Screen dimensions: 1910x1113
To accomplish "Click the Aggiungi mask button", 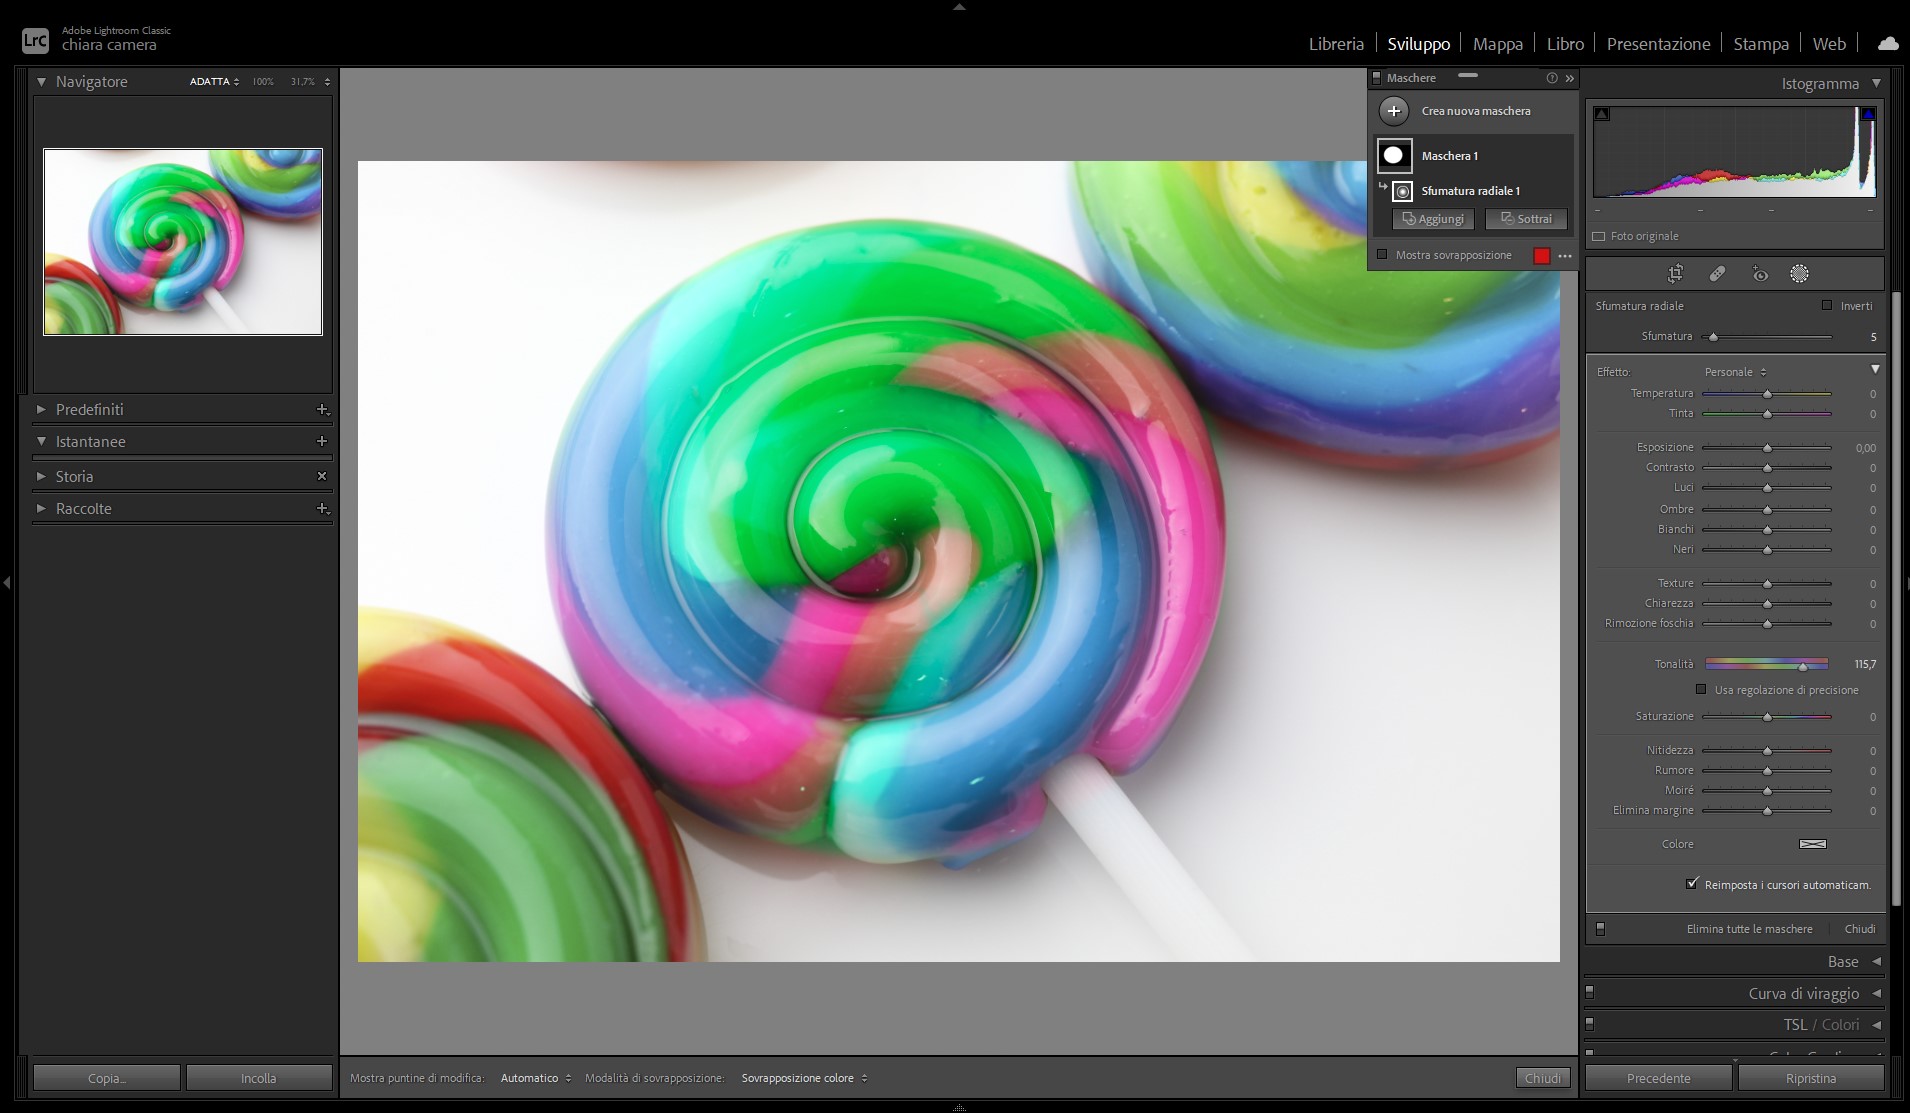I will [x=1433, y=219].
